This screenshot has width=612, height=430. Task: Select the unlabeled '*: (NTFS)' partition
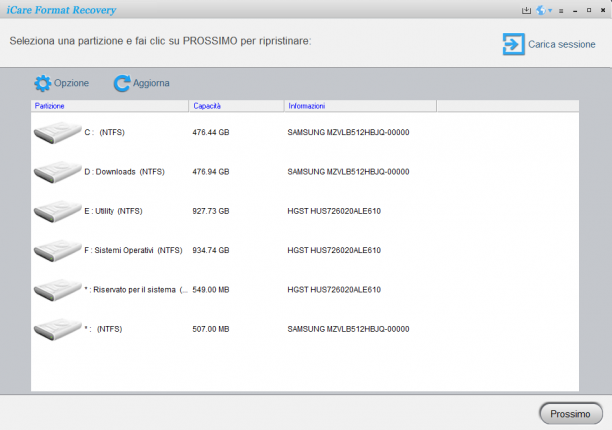[103, 329]
